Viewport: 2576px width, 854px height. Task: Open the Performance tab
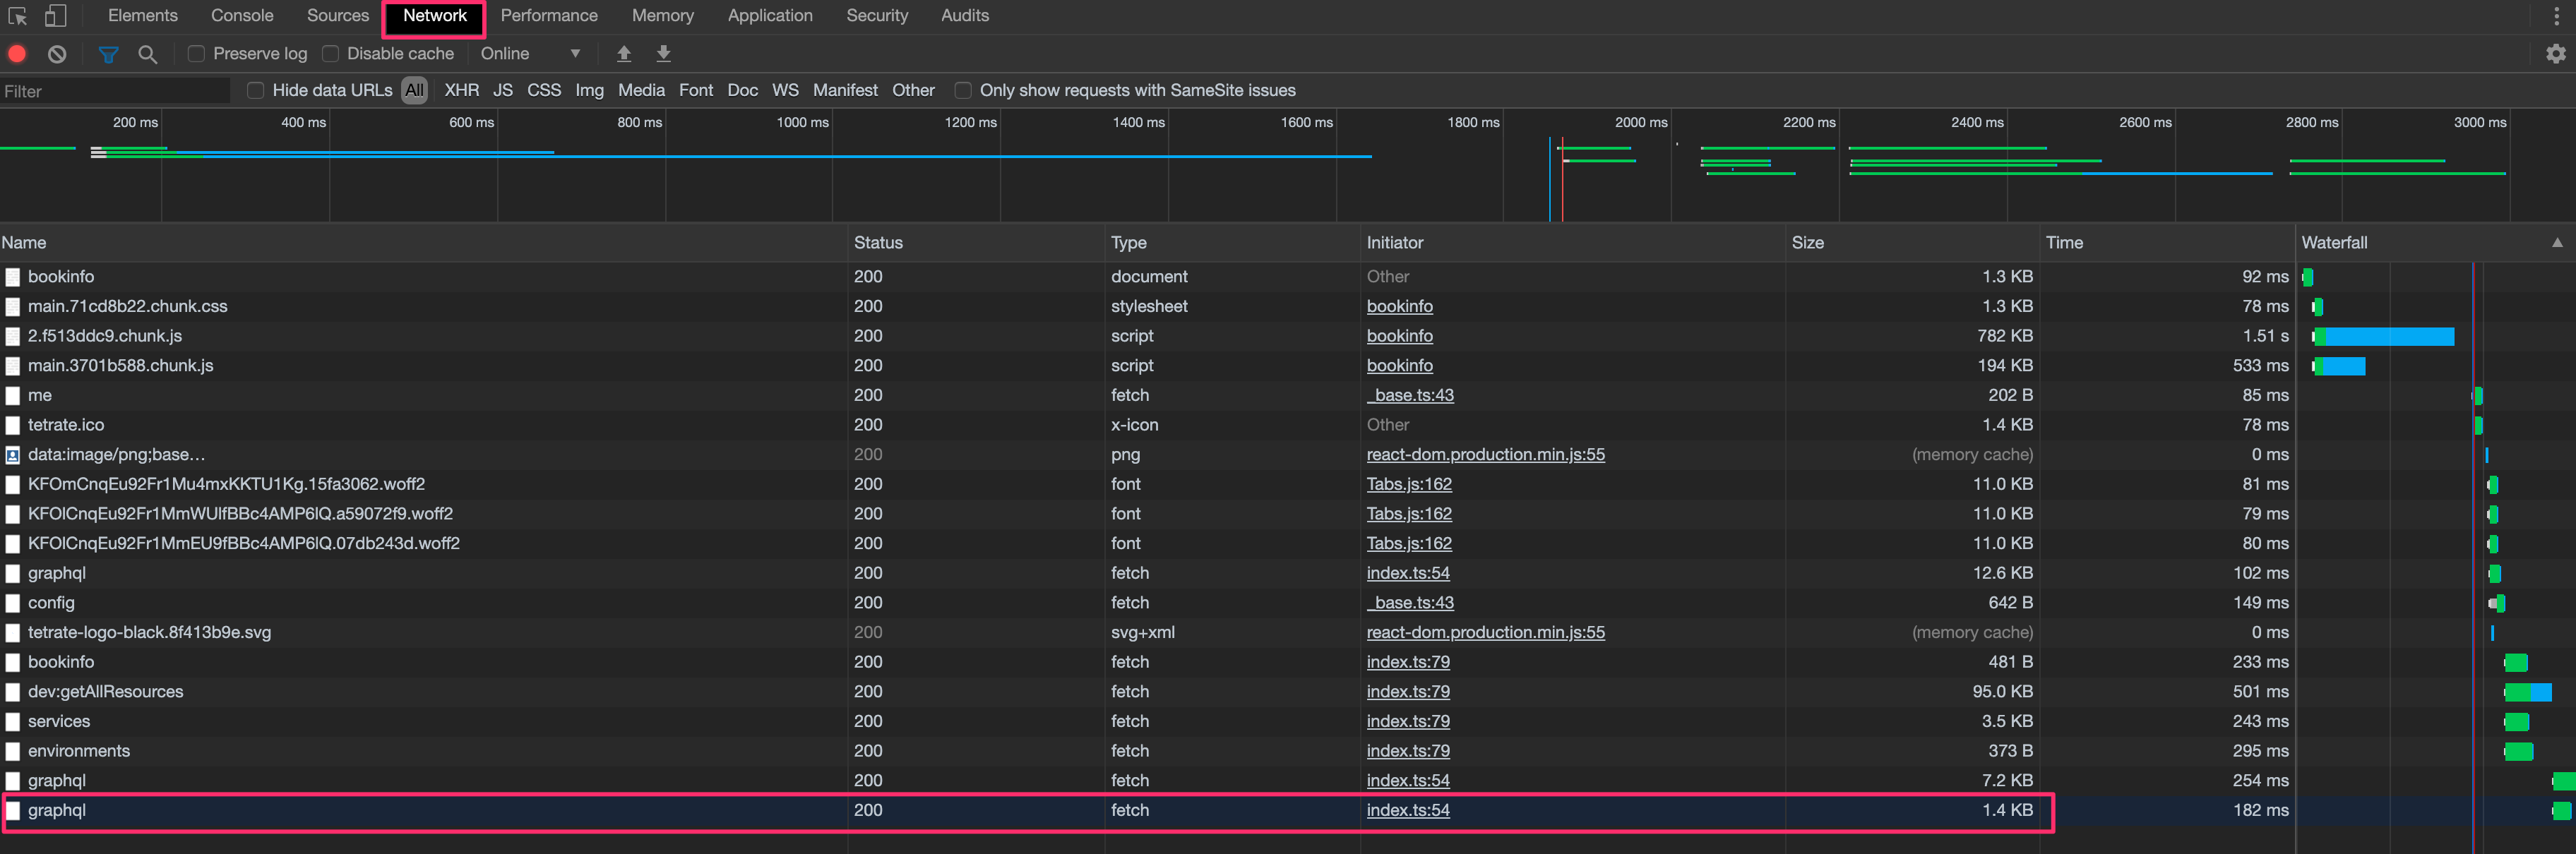point(549,16)
